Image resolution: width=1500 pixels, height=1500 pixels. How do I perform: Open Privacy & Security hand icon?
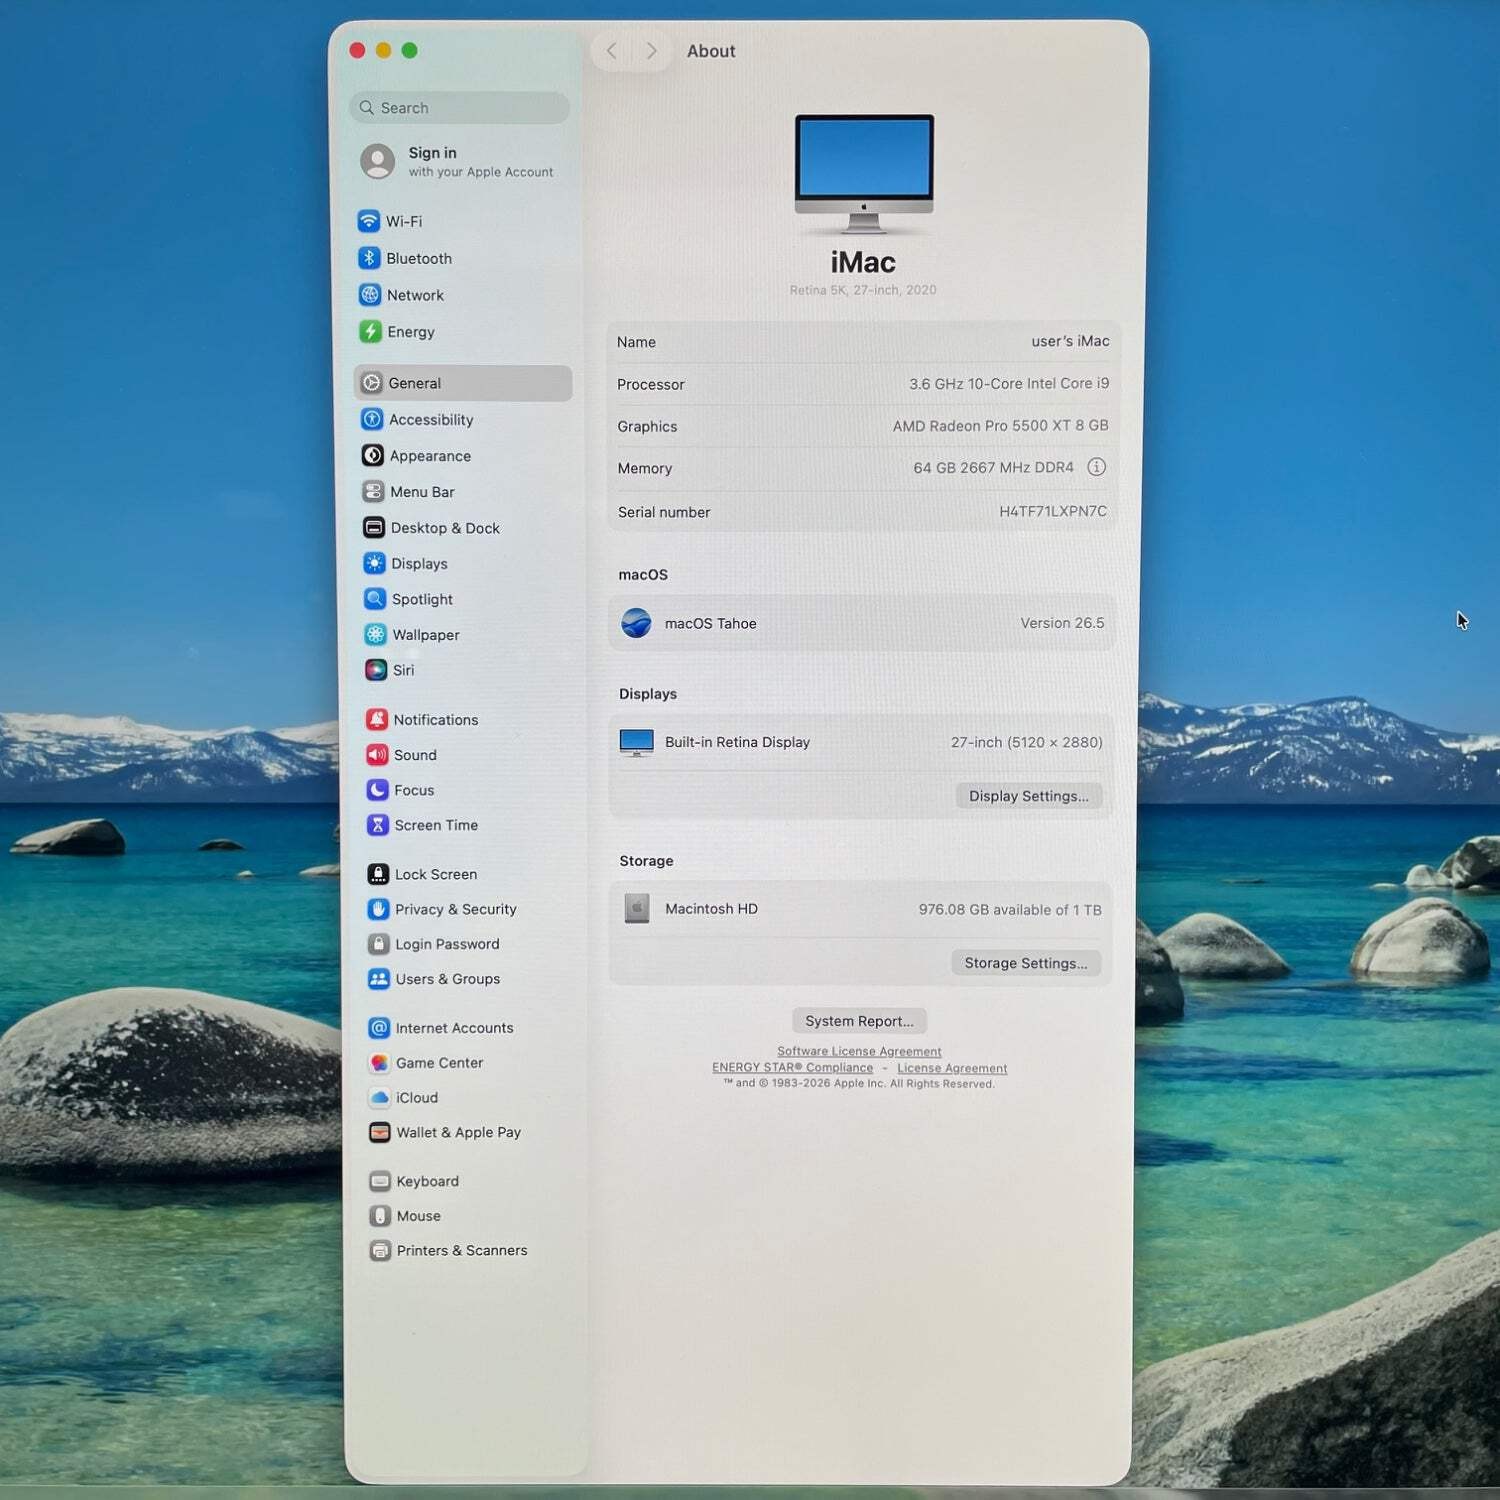(378, 909)
